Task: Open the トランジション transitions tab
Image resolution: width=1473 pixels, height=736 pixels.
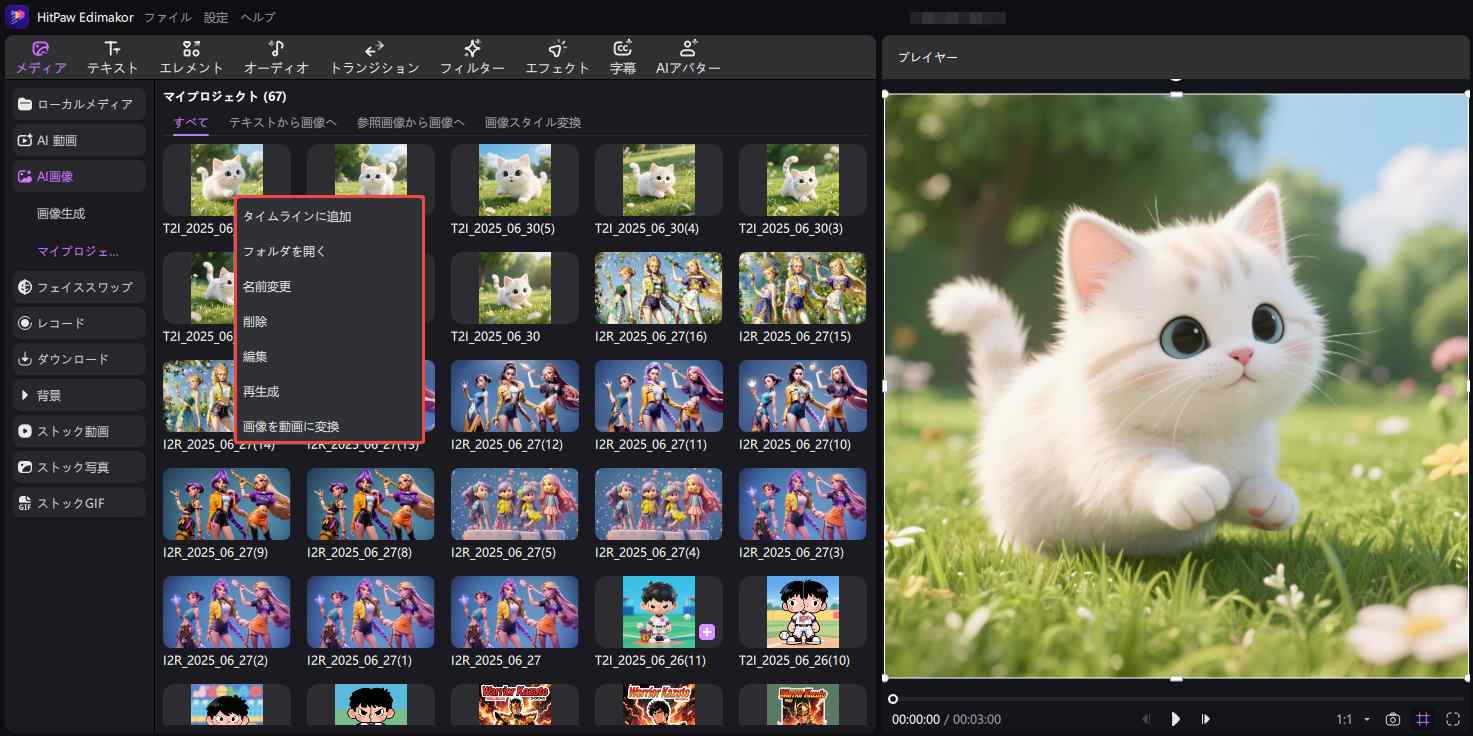Action: pos(374,58)
